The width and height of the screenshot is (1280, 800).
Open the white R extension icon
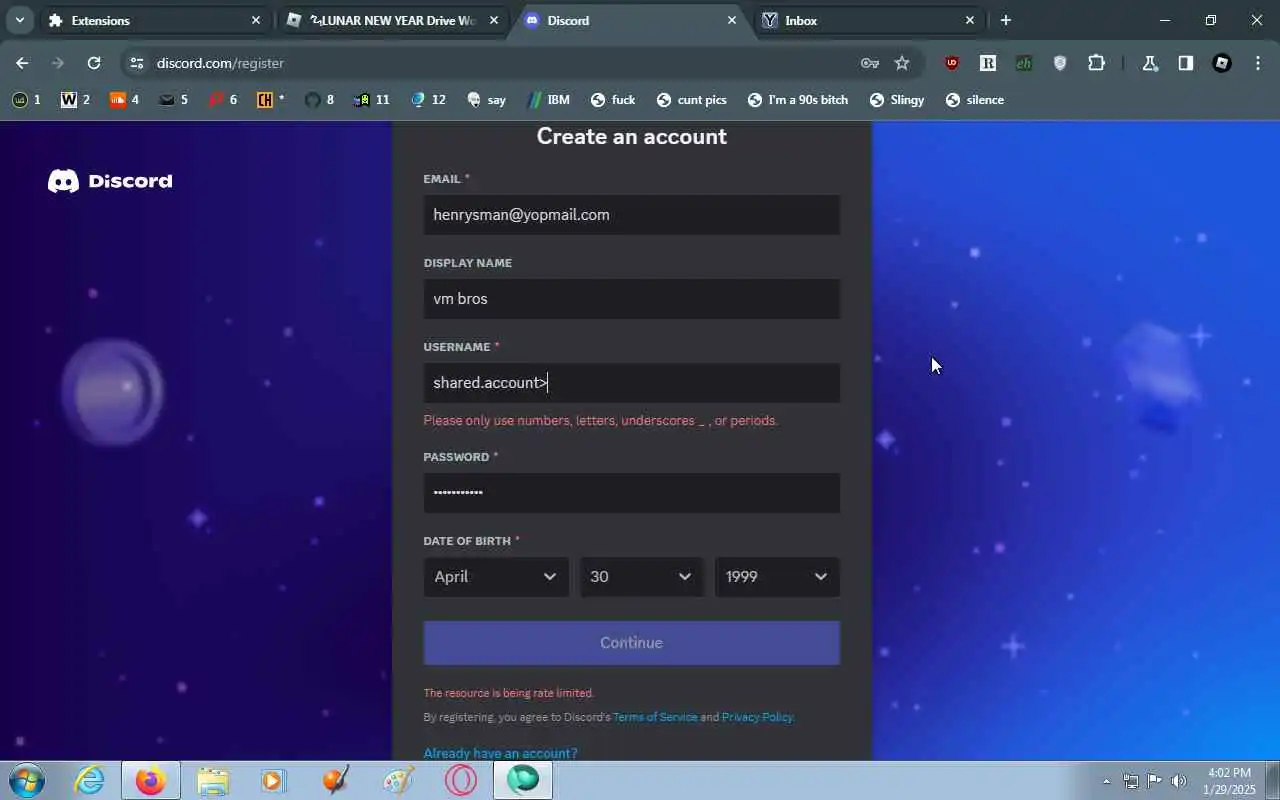(x=988, y=63)
